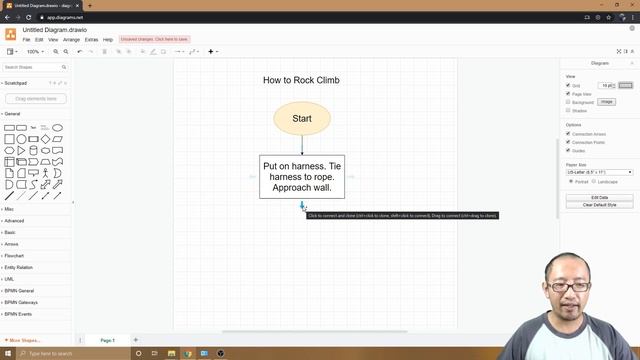Screen dimensions: 640x360
Task: Open the Extras menu
Action: tap(91, 40)
